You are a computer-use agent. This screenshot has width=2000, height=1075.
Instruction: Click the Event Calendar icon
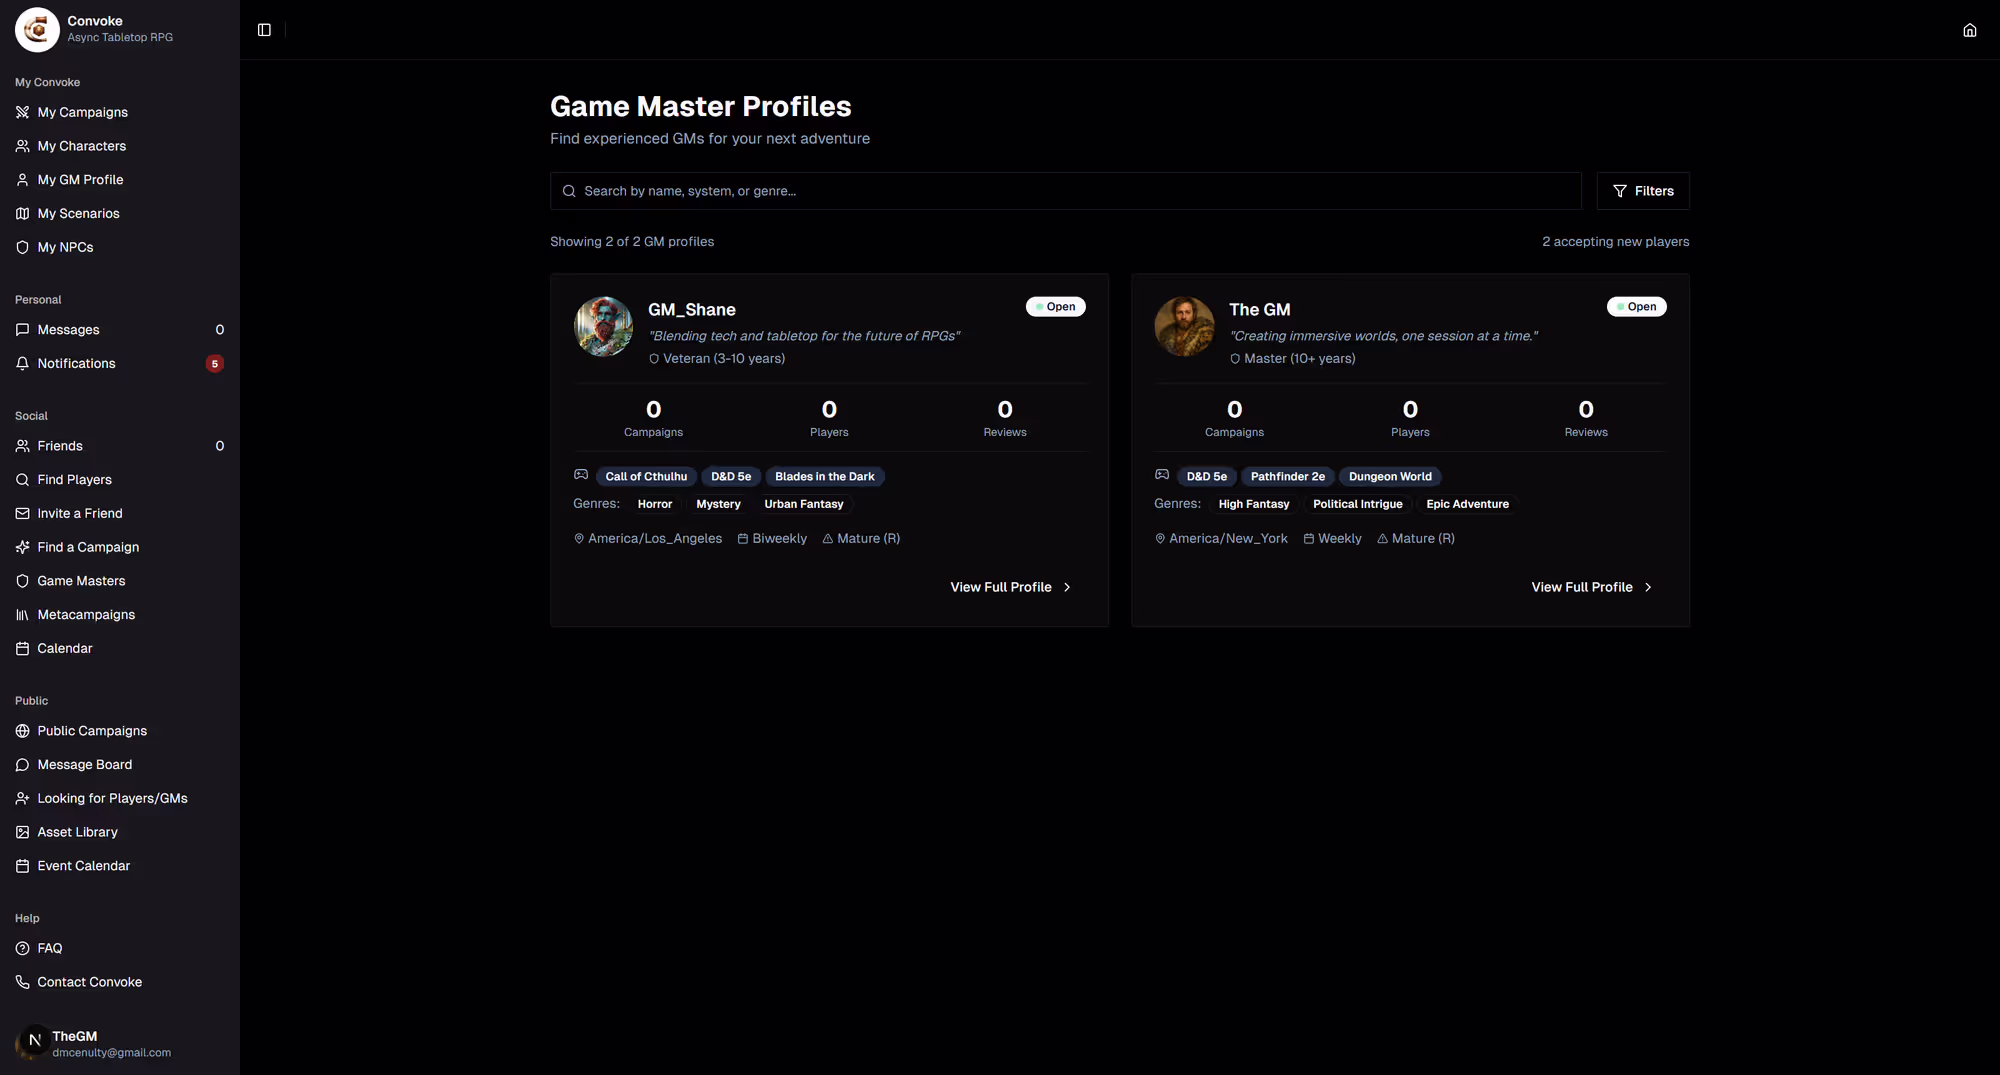pos(22,866)
